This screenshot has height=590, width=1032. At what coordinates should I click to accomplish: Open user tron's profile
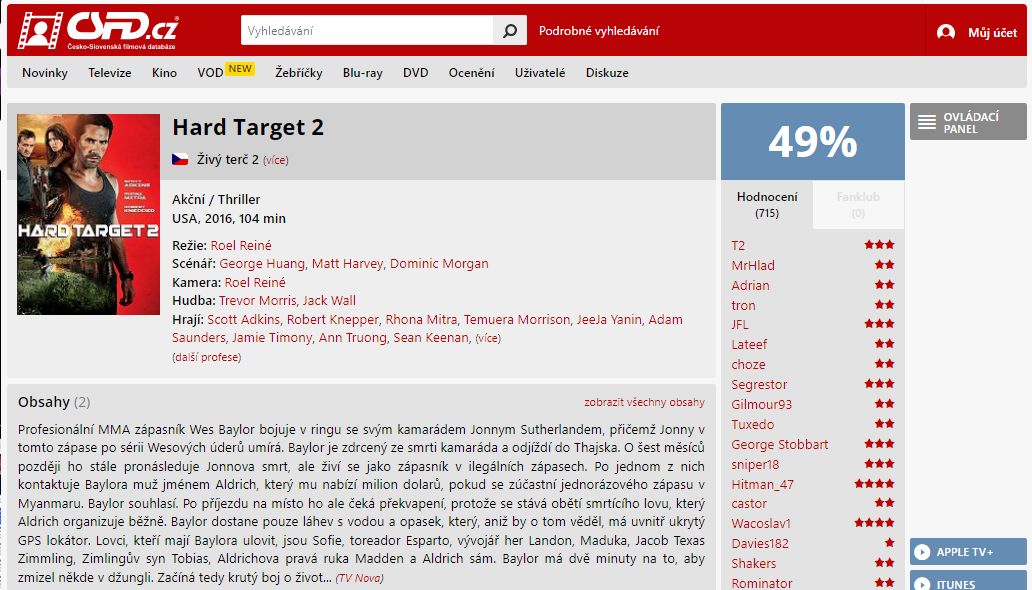(x=743, y=306)
